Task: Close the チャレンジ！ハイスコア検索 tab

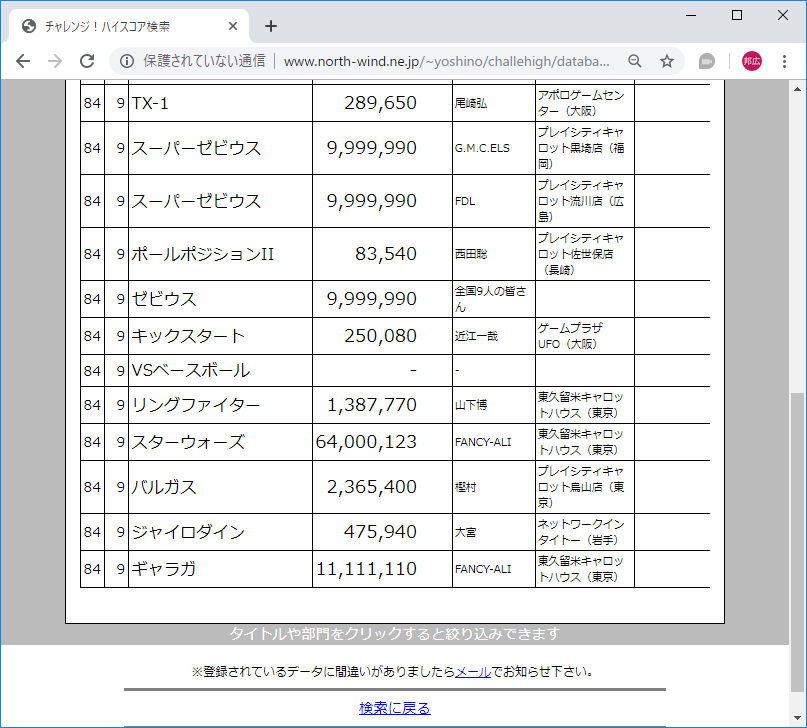Action: [x=233, y=26]
